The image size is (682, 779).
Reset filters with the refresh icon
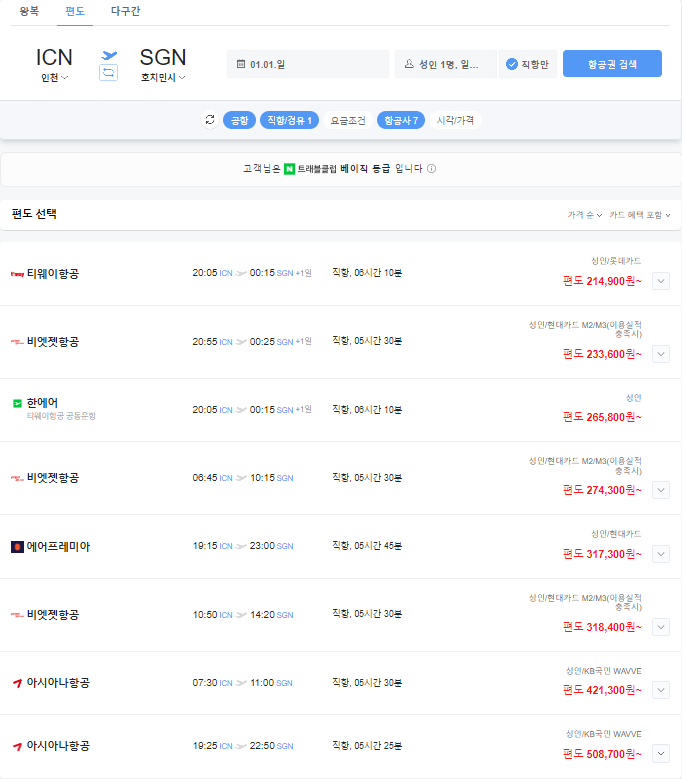click(210, 120)
